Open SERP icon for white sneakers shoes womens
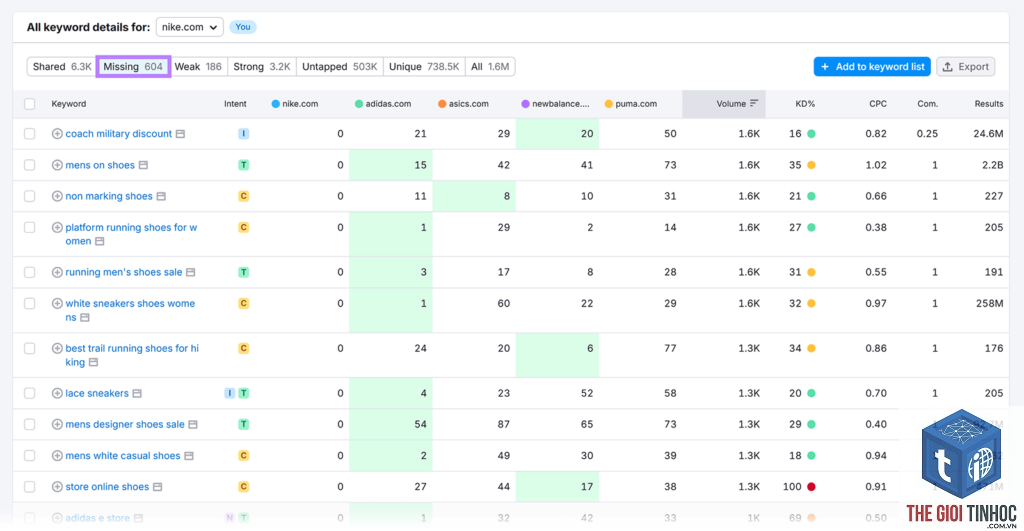 click(85, 317)
